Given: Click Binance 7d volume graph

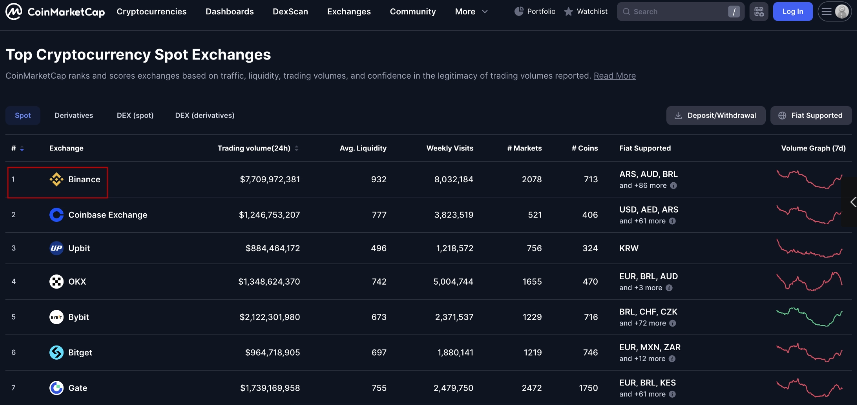Looking at the screenshot, I should [809, 179].
